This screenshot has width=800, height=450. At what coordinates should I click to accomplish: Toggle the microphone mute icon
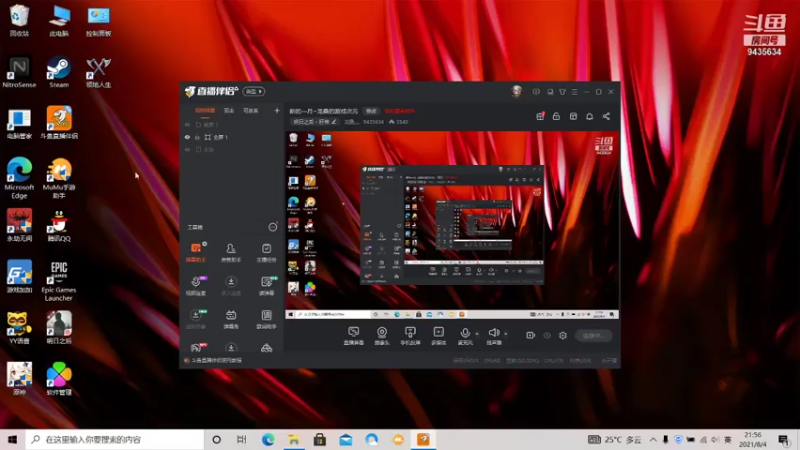[465, 333]
